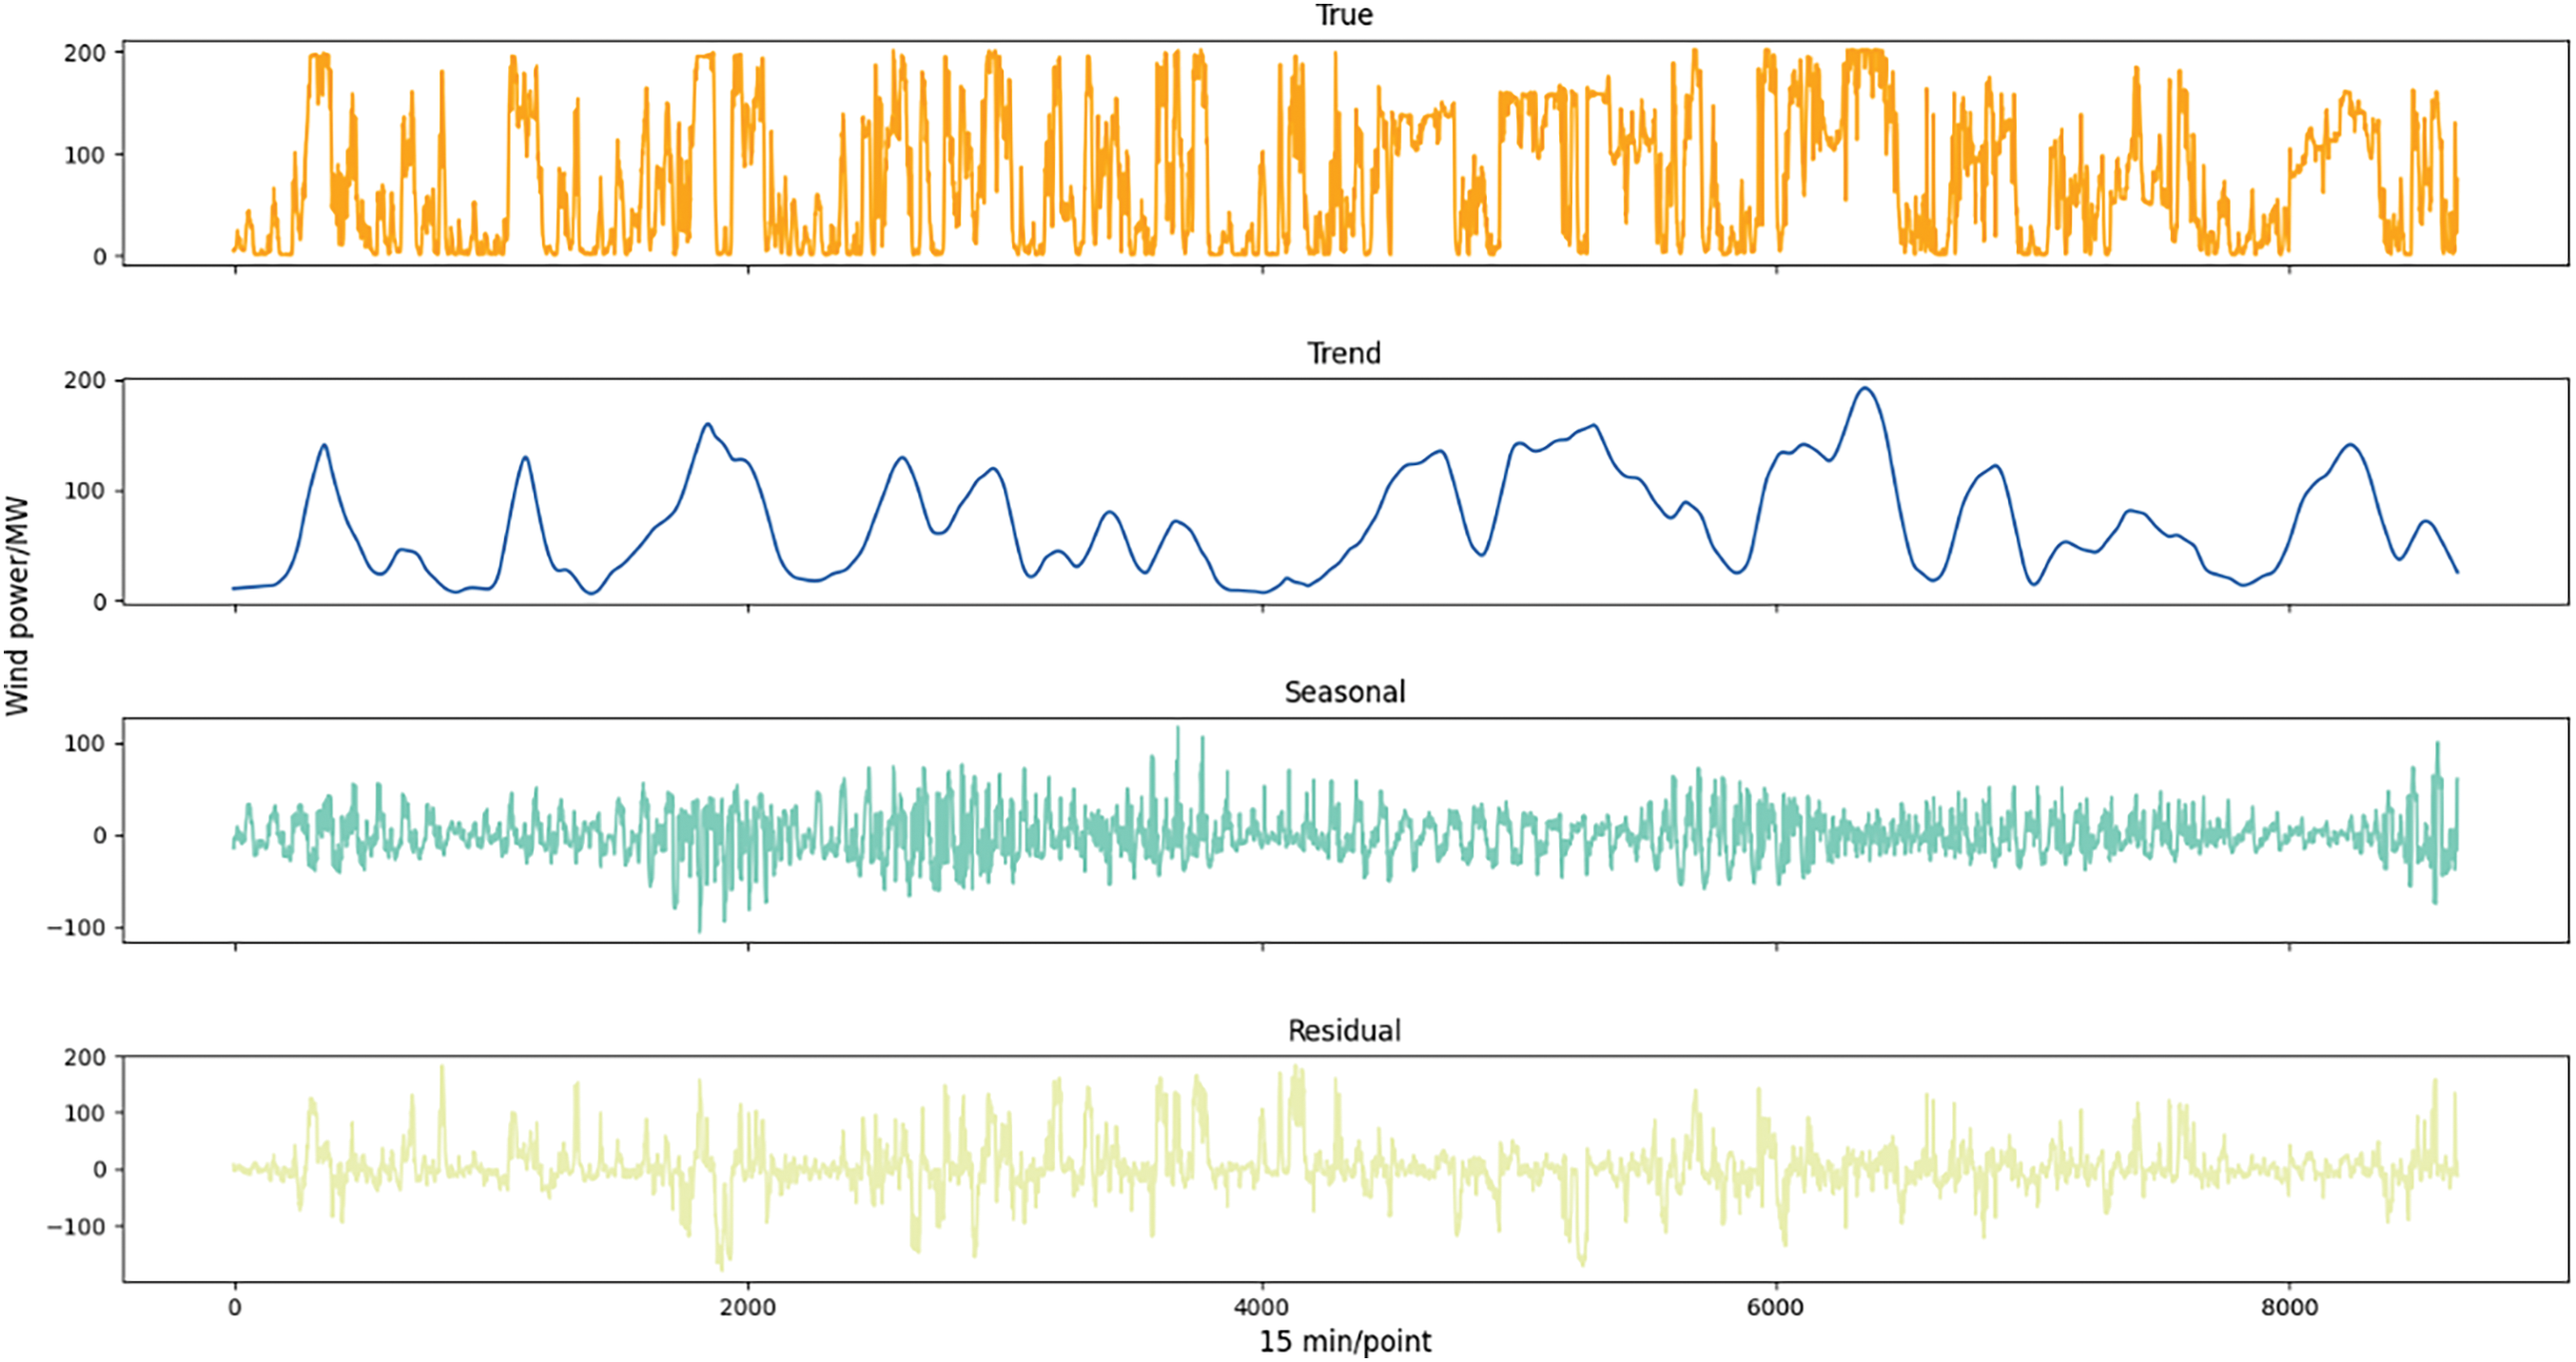The height and width of the screenshot is (1362, 2576).
Task: Click the 'Wind power/MW' y-axis label
Action: [x=17, y=606]
